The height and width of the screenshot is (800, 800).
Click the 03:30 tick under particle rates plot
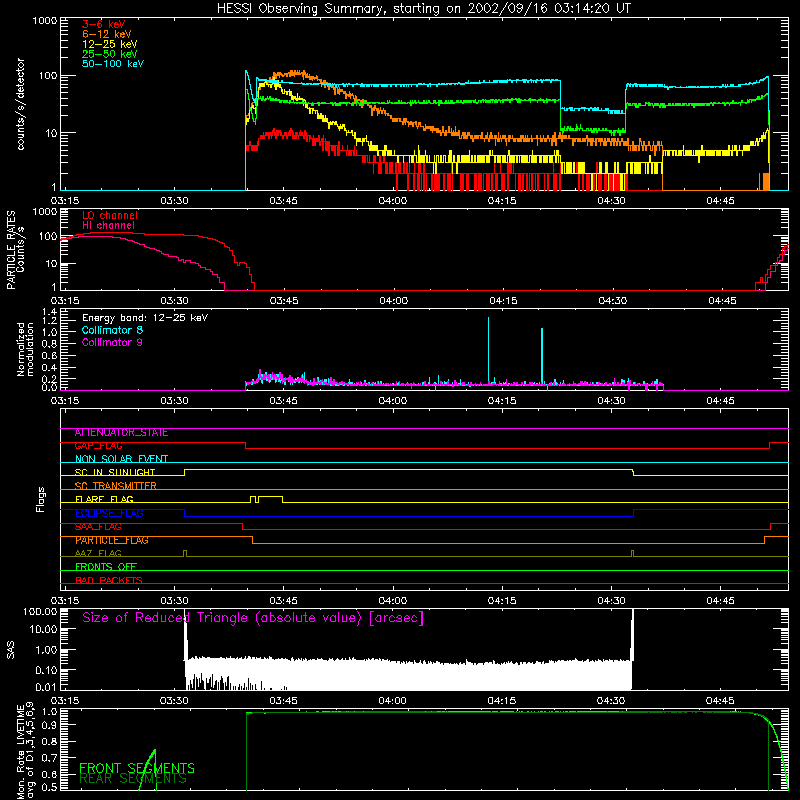pos(174,301)
